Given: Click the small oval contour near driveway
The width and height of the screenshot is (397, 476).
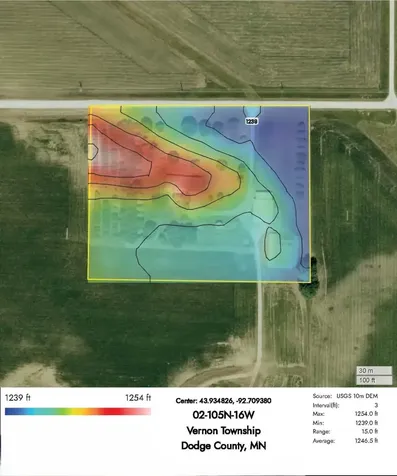Looking at the screenshot, I should pyautogui.click(x=273, y=244).
